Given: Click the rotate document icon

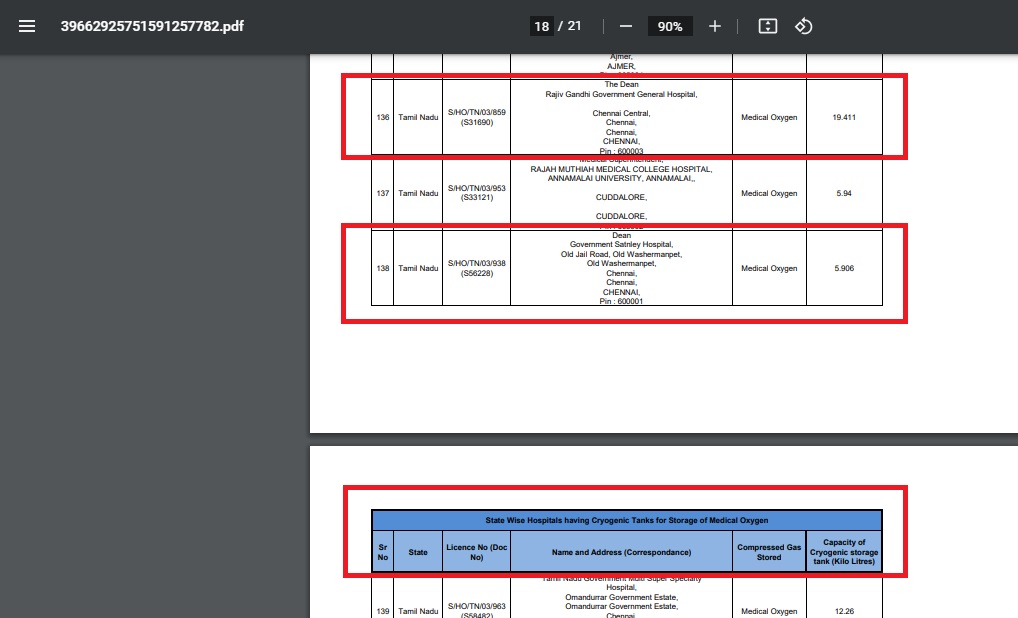Looking at the screenshot, I should pos(804,26).
